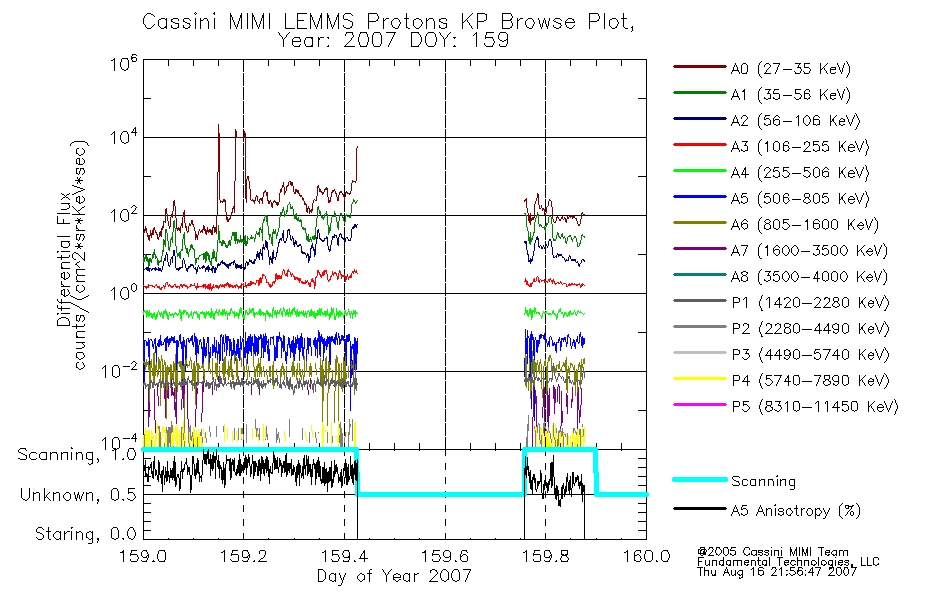The width and height of the screenshot is (950, 600).
Task: Click the black A5 Anisotropy legend line
Action: tap(700, 508)
